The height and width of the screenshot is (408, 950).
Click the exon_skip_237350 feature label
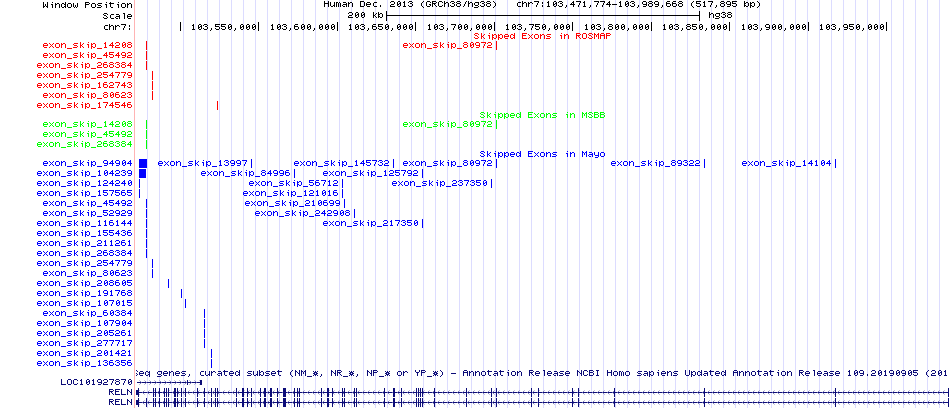coord(439,183)
